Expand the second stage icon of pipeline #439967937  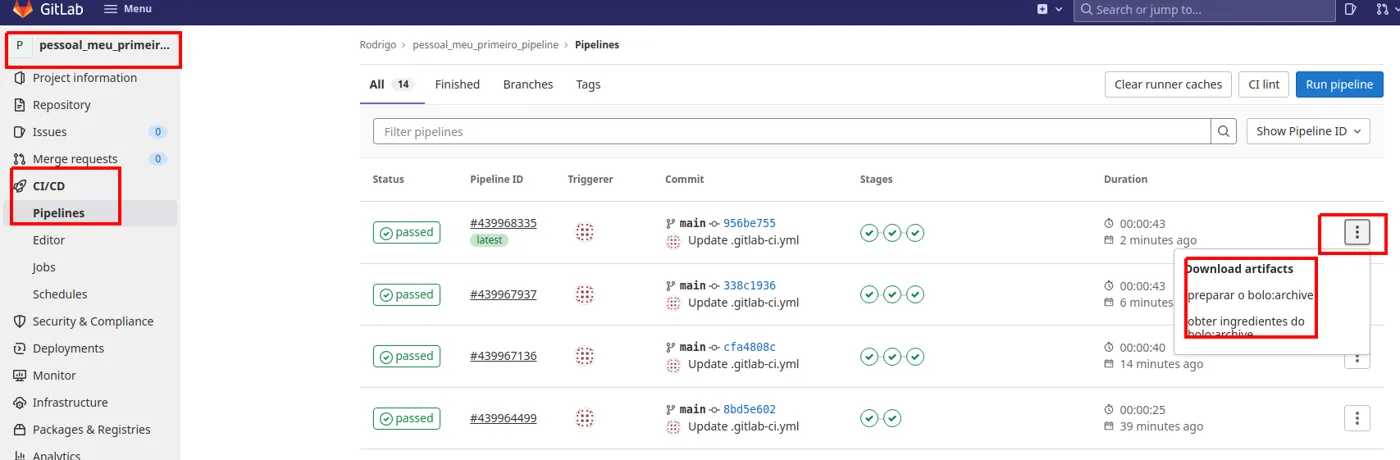(x=892, y=294)
